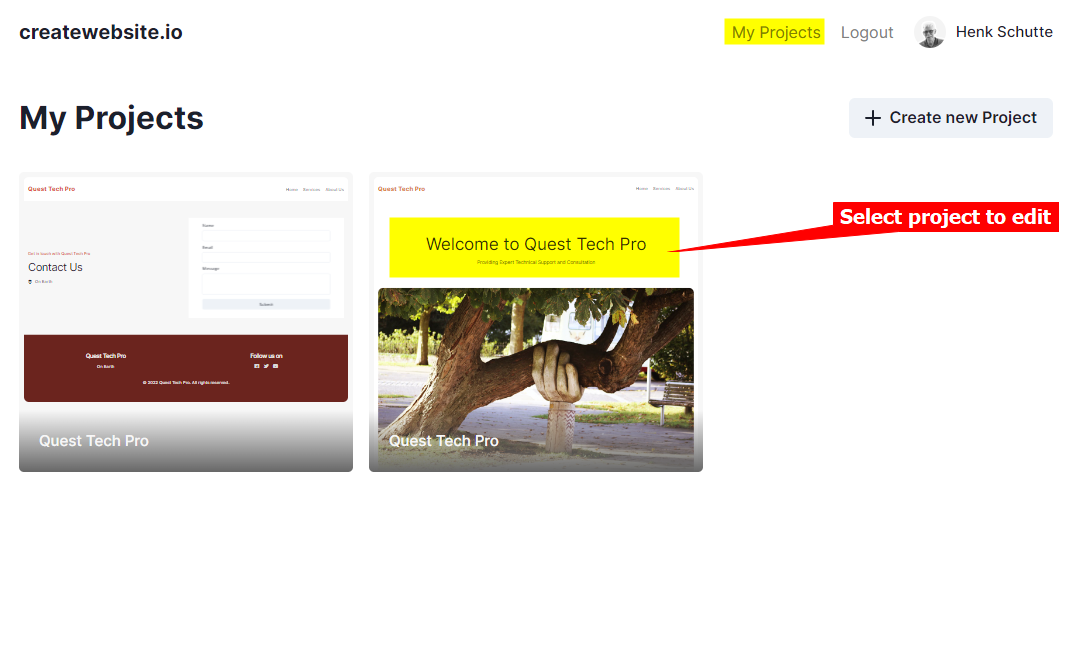The height and width of the screenshot is (669, 1071).
Task: Click the createwebsite.io logo
Action: click(100, 32)
